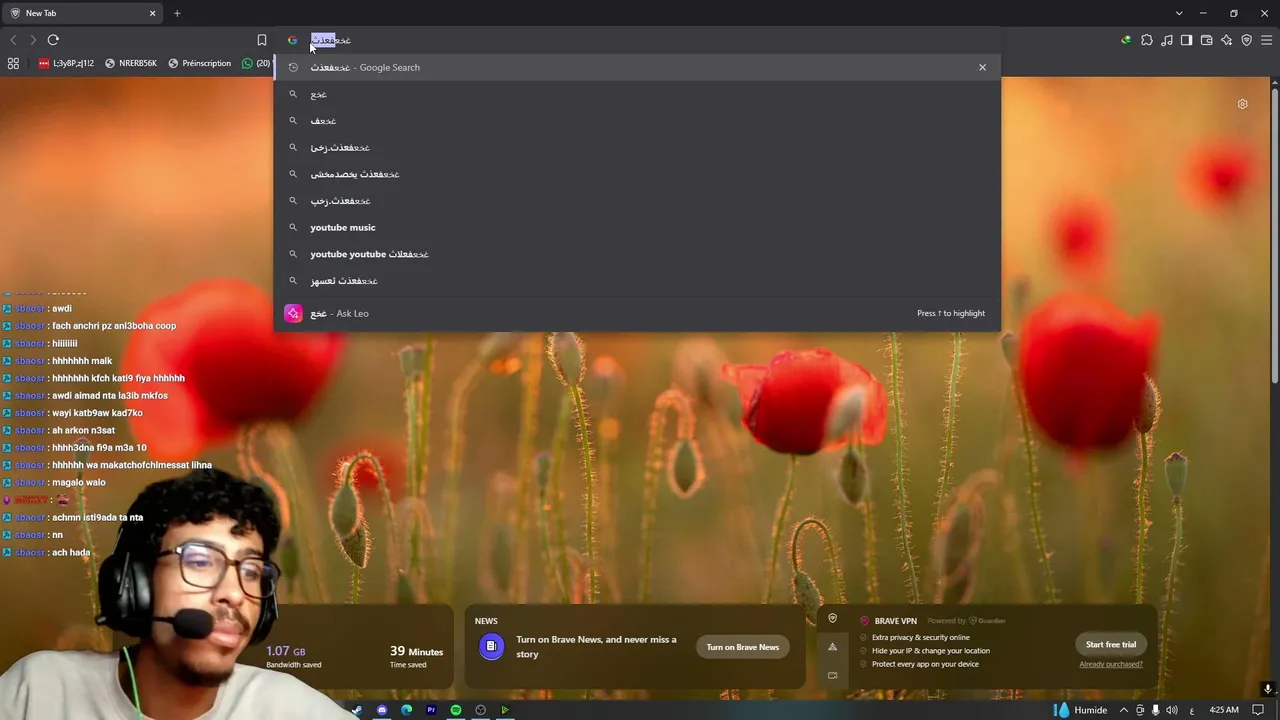Open the Internet Download Manager extension
This screenshot has height=720, width=1280.
coord(1126,40)
